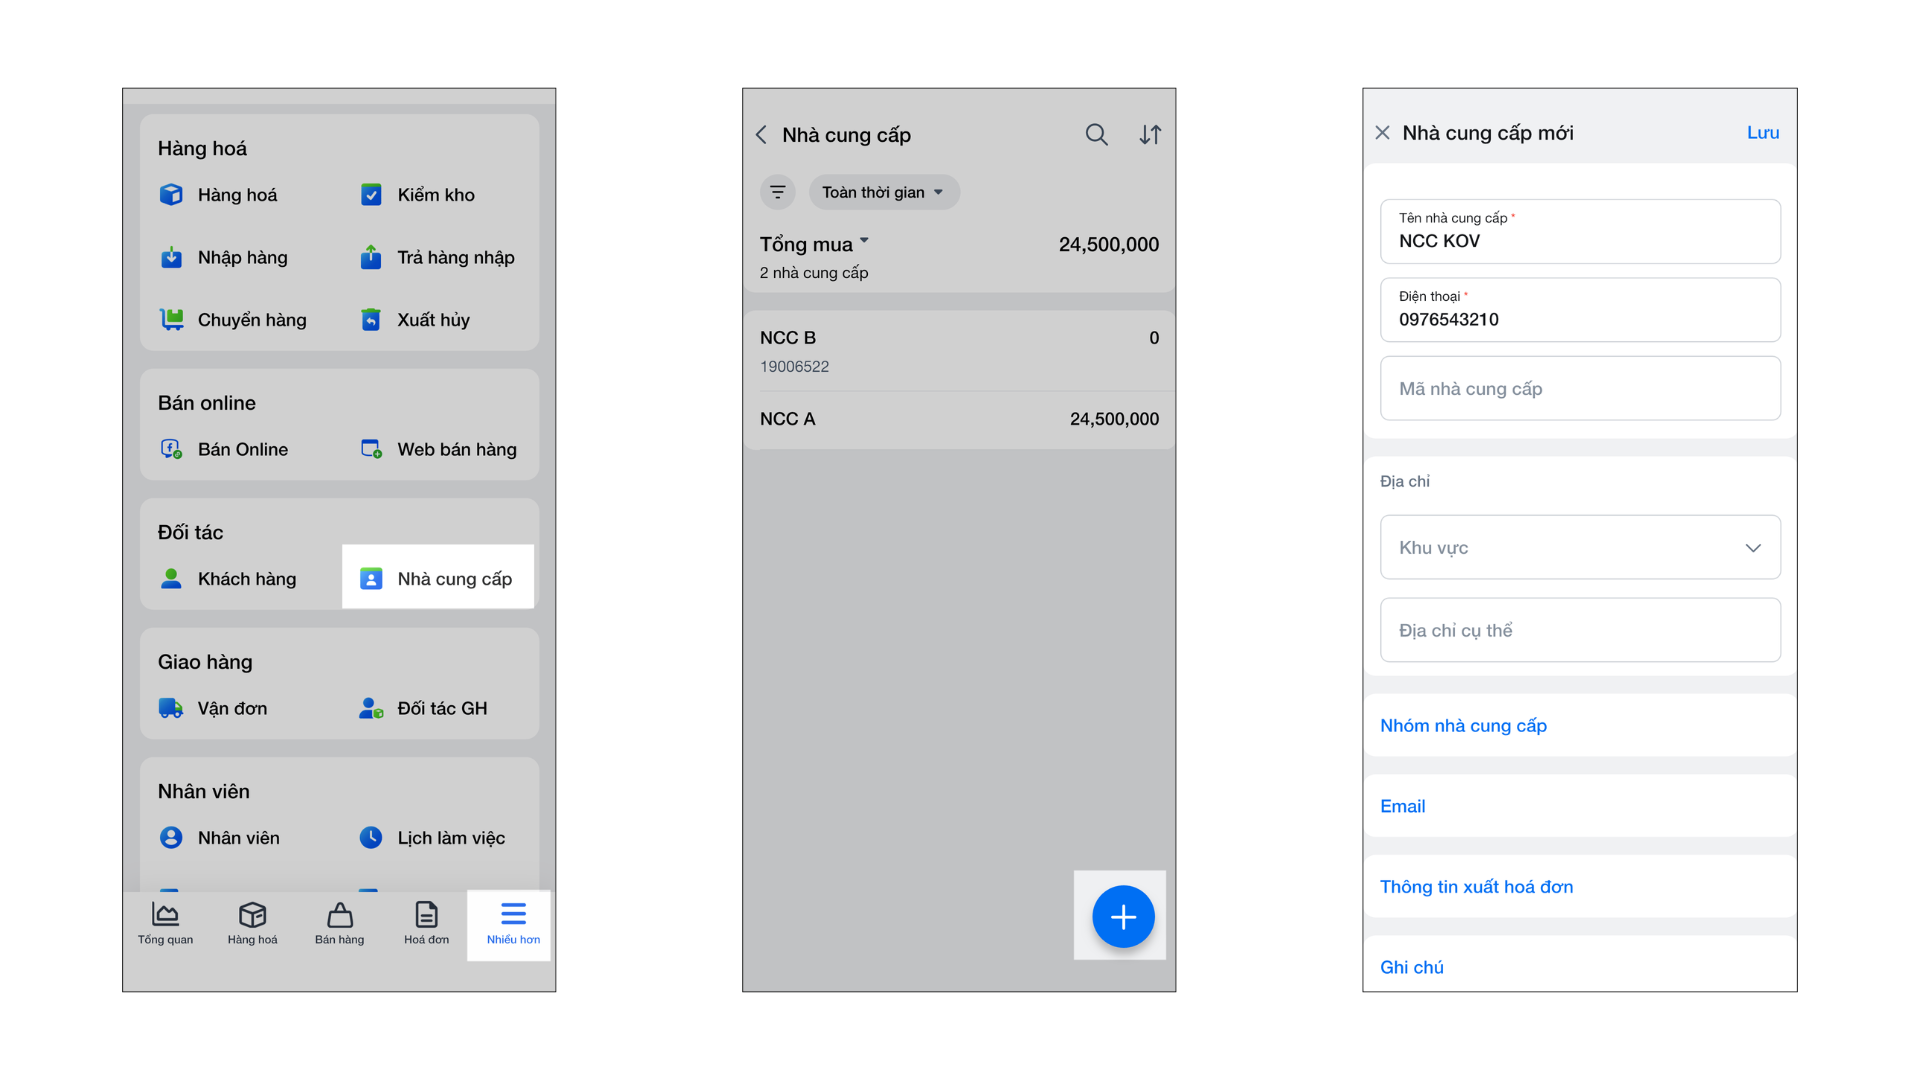Open the NCC A supplier row
The width and height of the screenshot is (1920, 1080).
coord(958,419)
